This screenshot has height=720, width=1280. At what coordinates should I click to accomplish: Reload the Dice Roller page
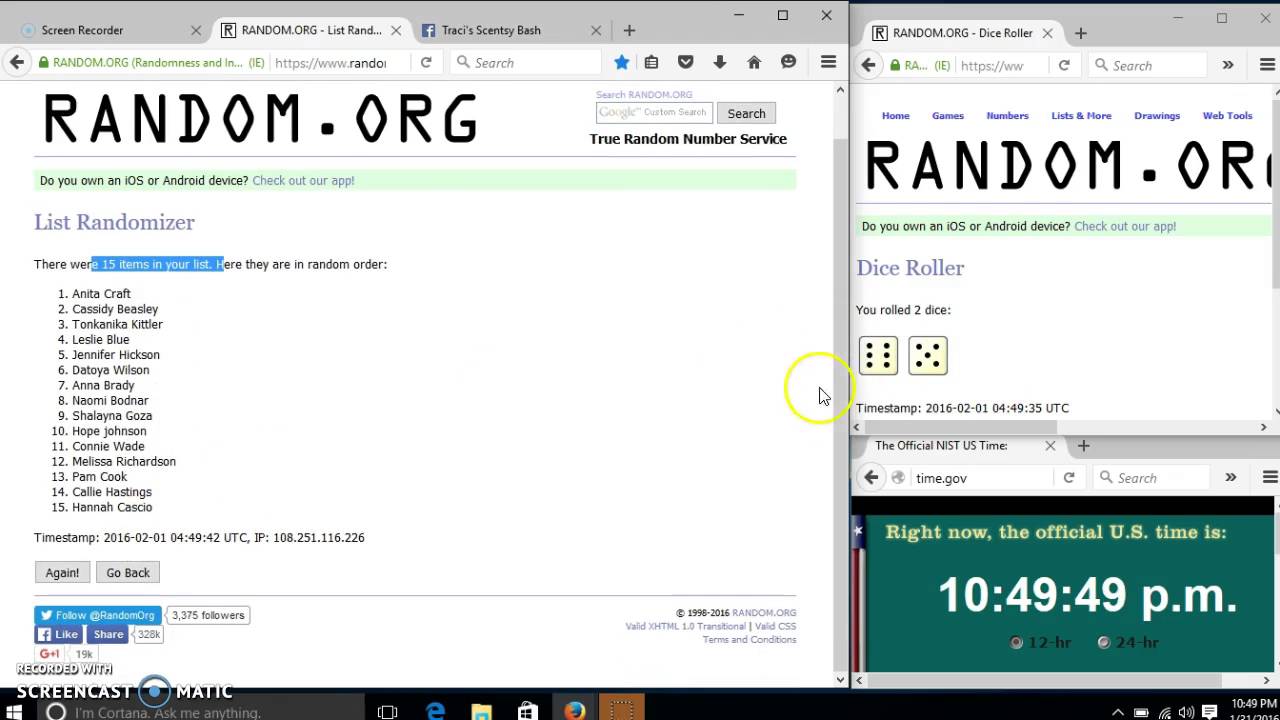1064,65
